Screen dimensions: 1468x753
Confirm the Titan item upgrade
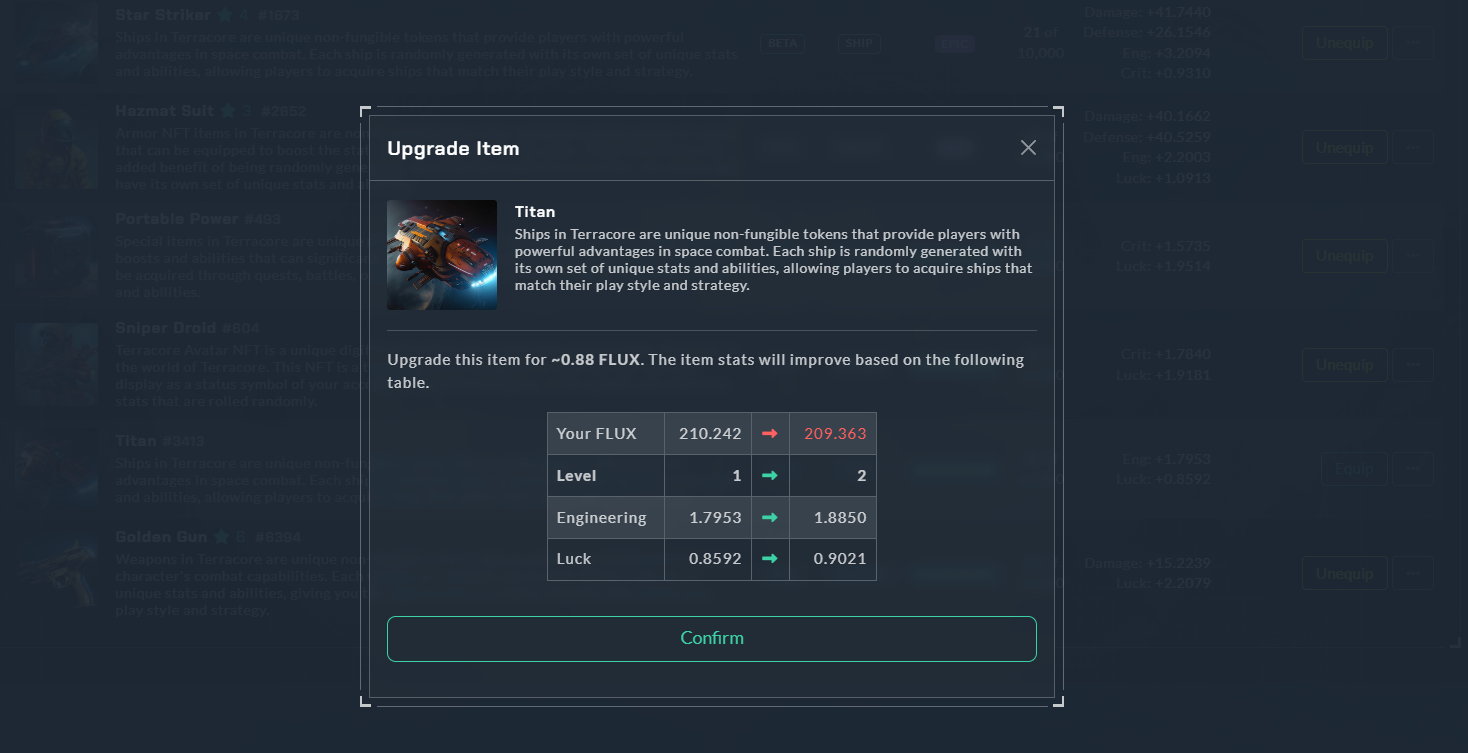tap(712, 638)
